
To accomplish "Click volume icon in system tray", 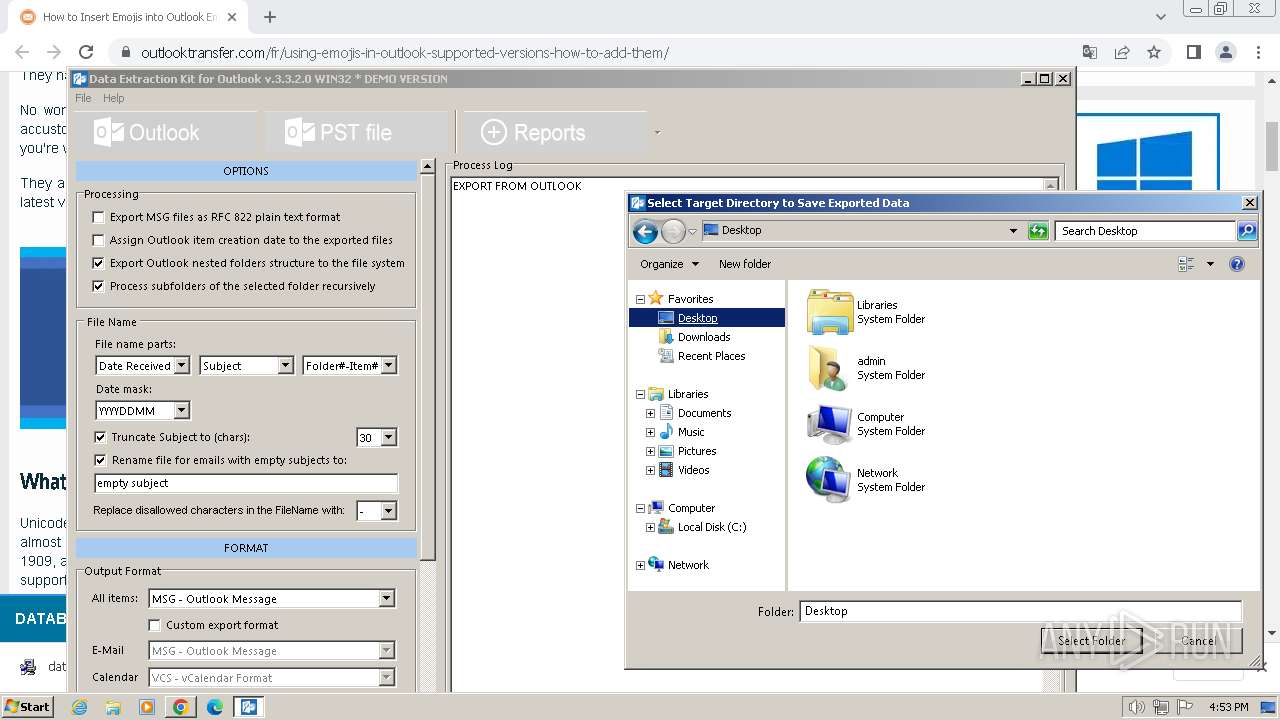I will (1136, 707).
